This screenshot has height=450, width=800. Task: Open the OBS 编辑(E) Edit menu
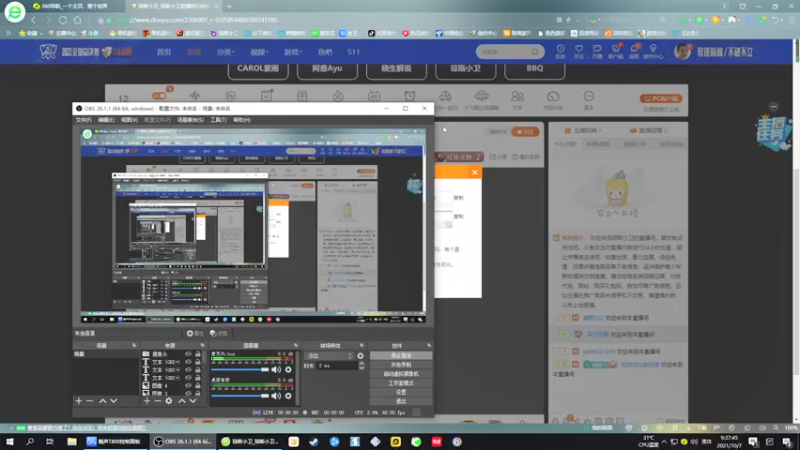106,120
